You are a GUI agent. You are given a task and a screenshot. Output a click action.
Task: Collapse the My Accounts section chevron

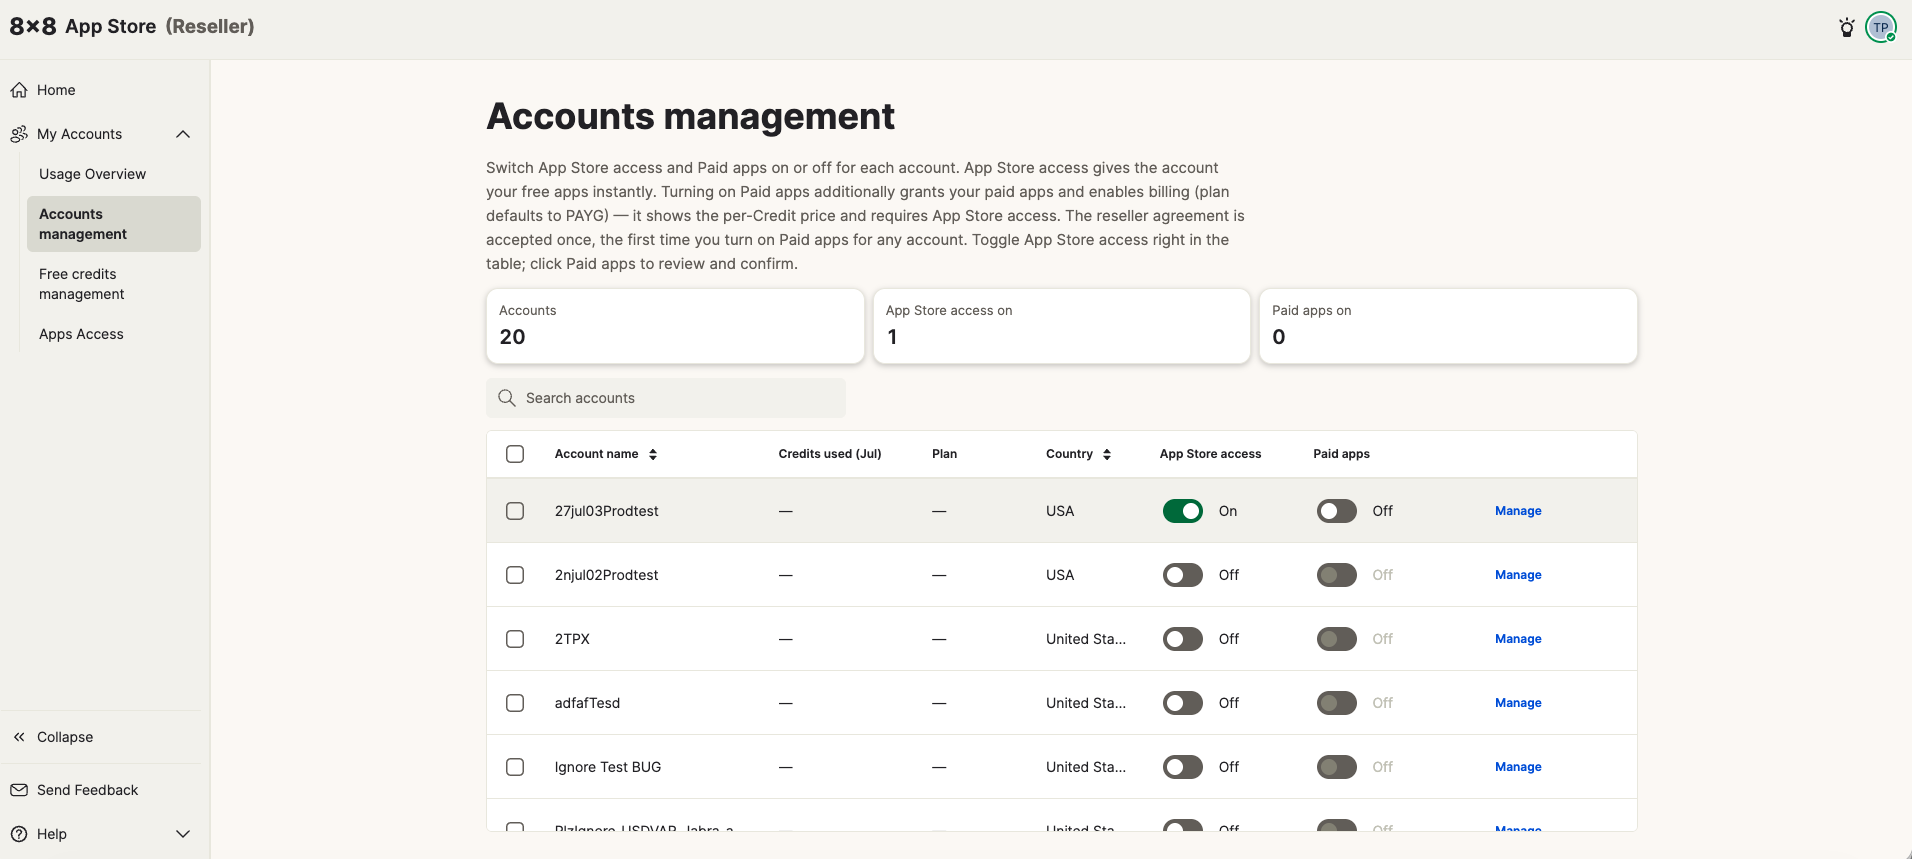pyautogui.click(x=183, y=134)
